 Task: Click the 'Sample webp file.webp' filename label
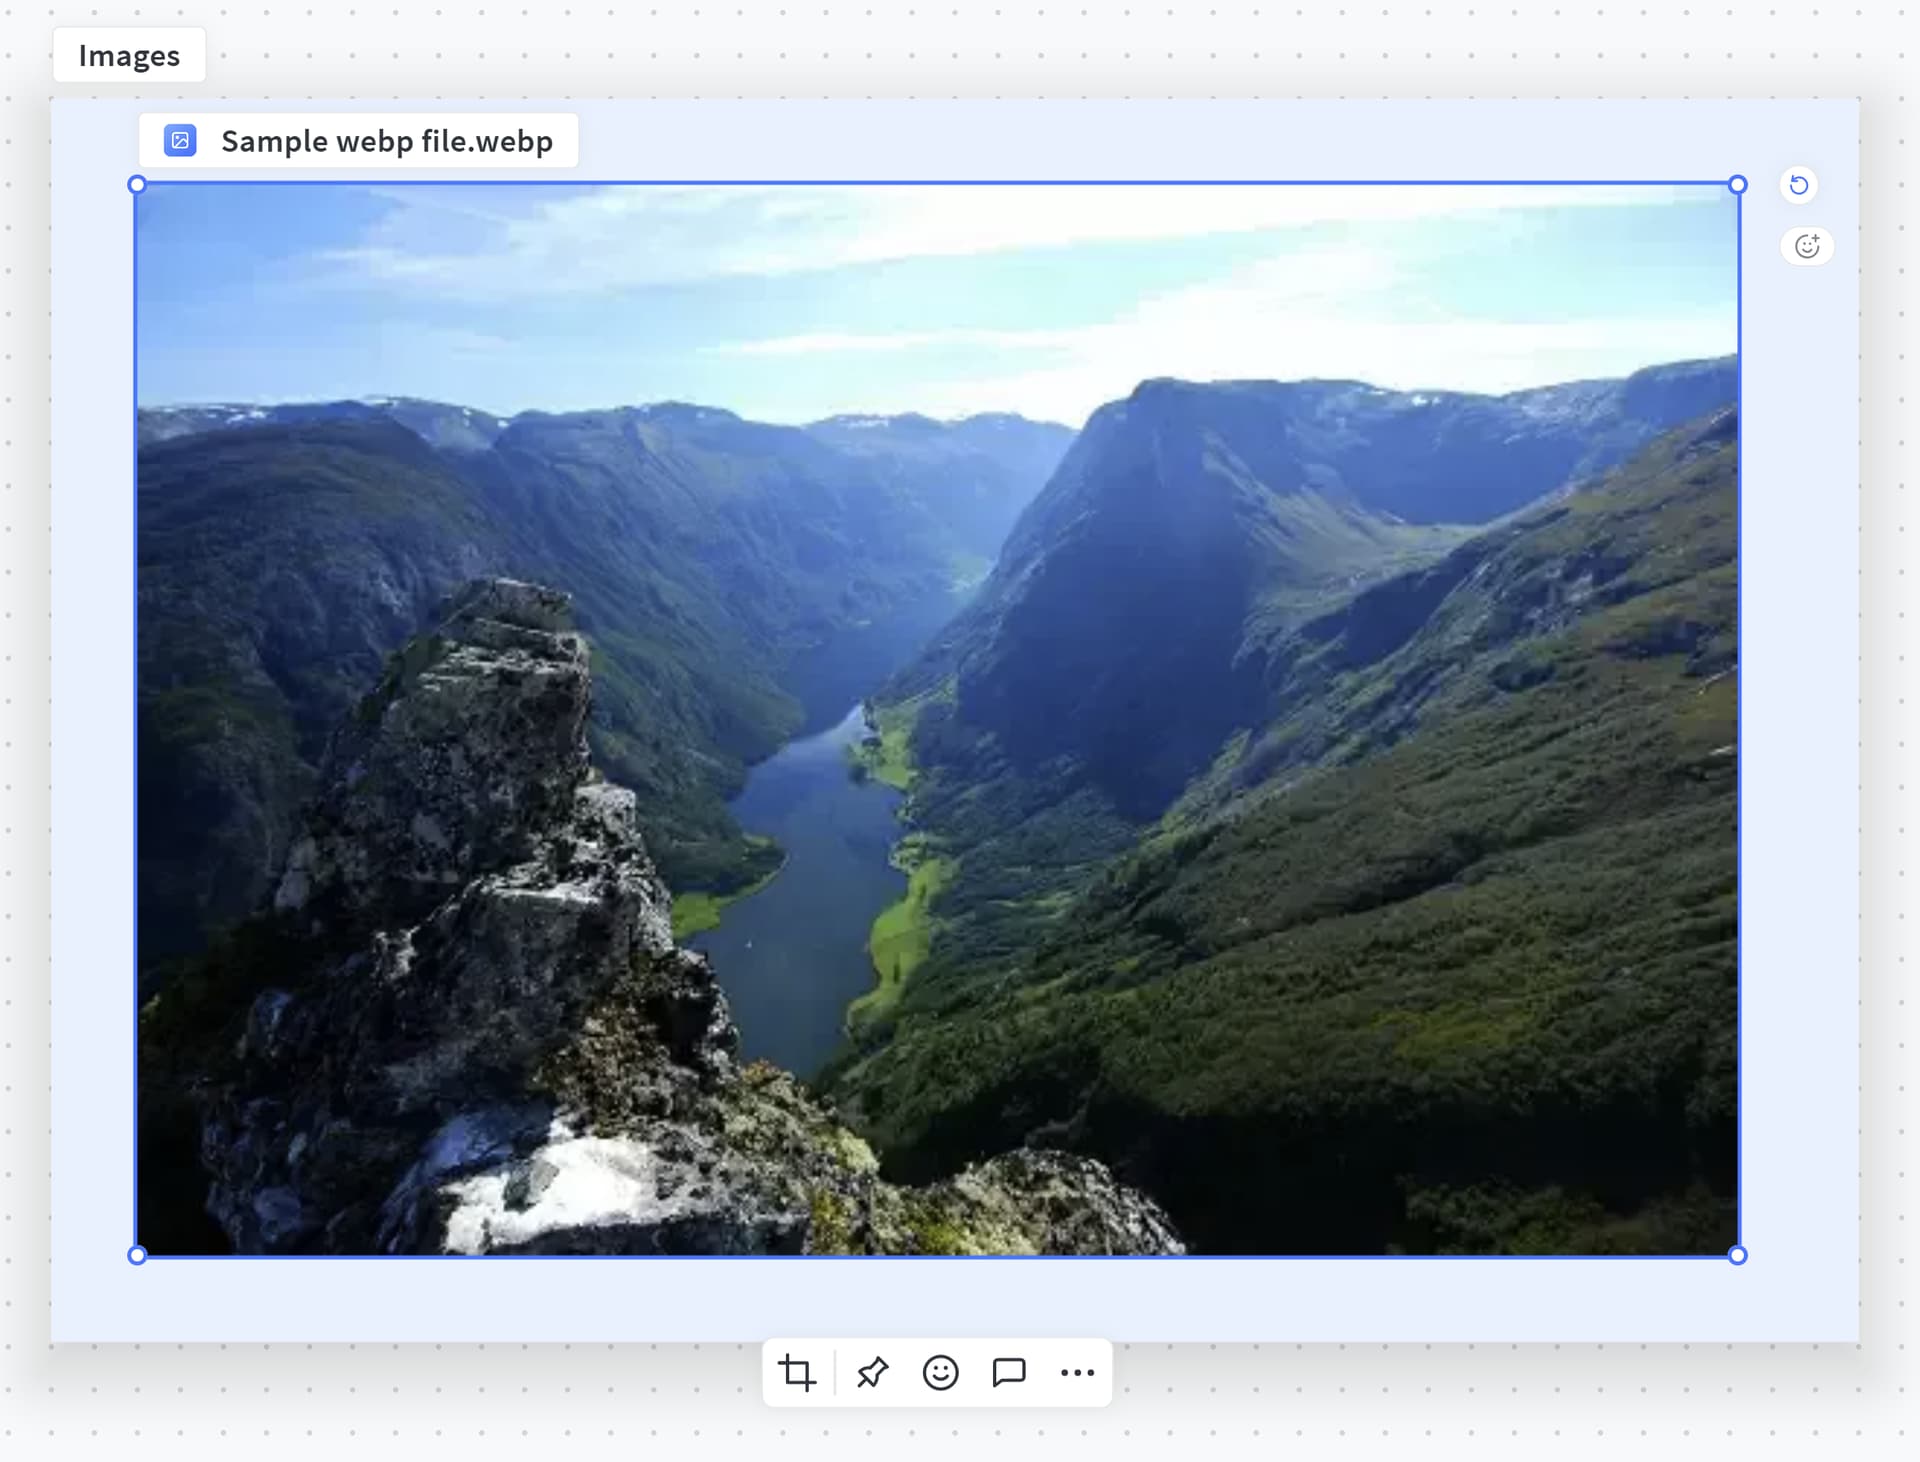(386, 141)
